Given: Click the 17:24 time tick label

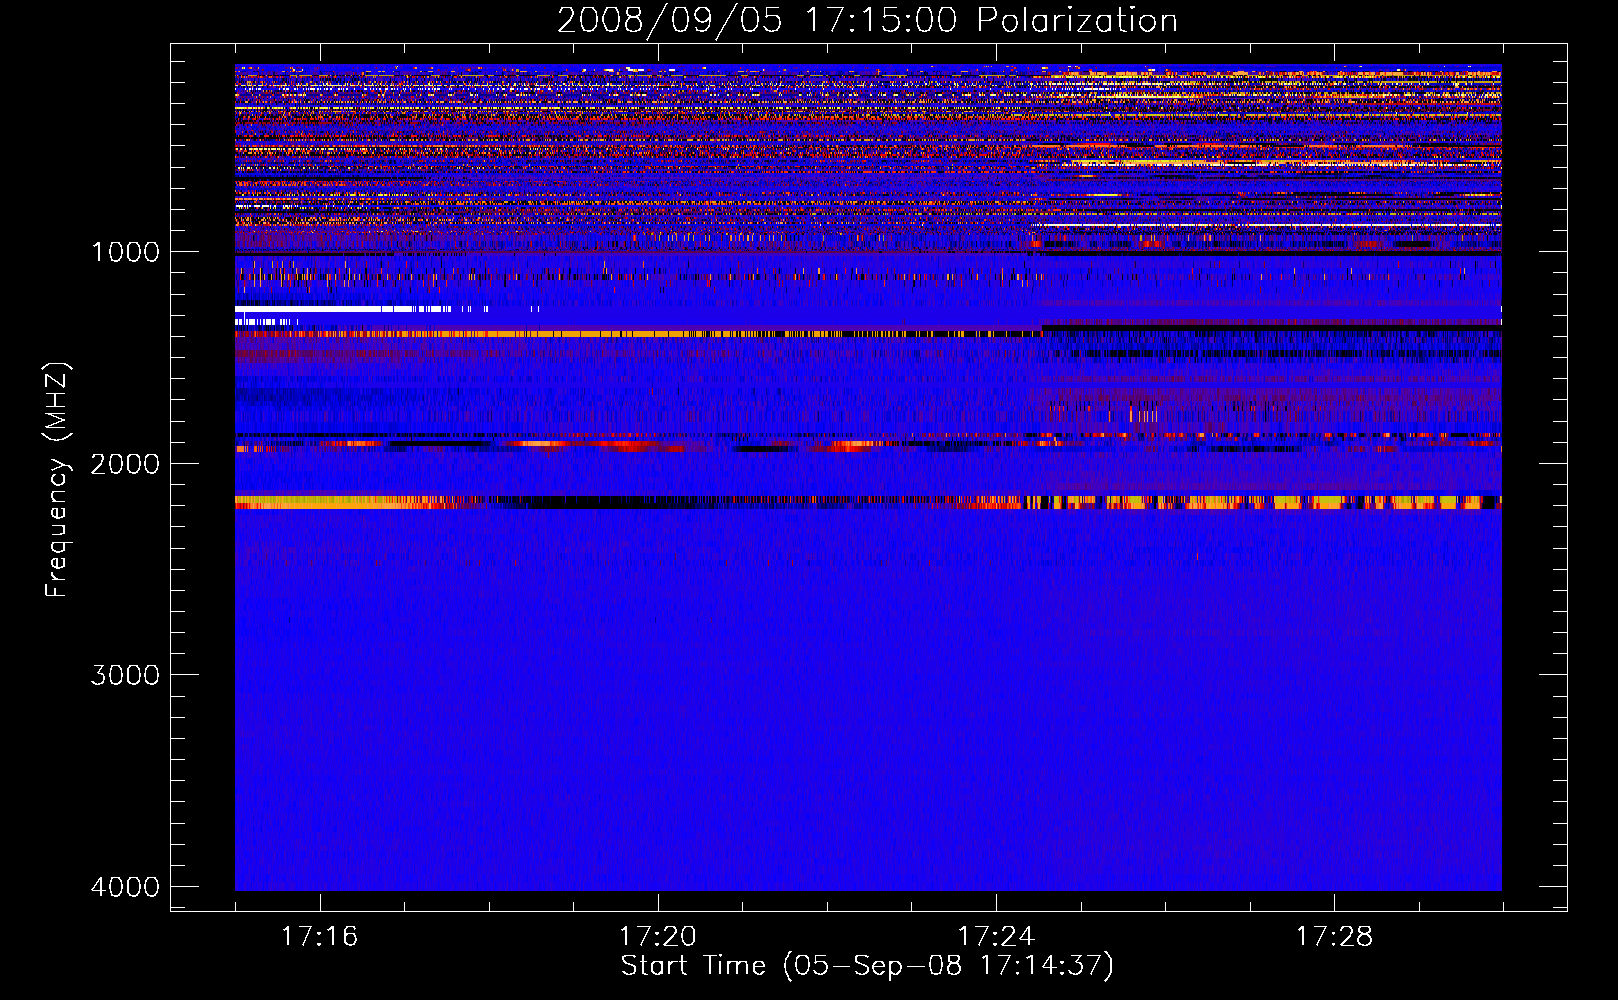Looking at the screenshot, I should [x=996, y=937].
